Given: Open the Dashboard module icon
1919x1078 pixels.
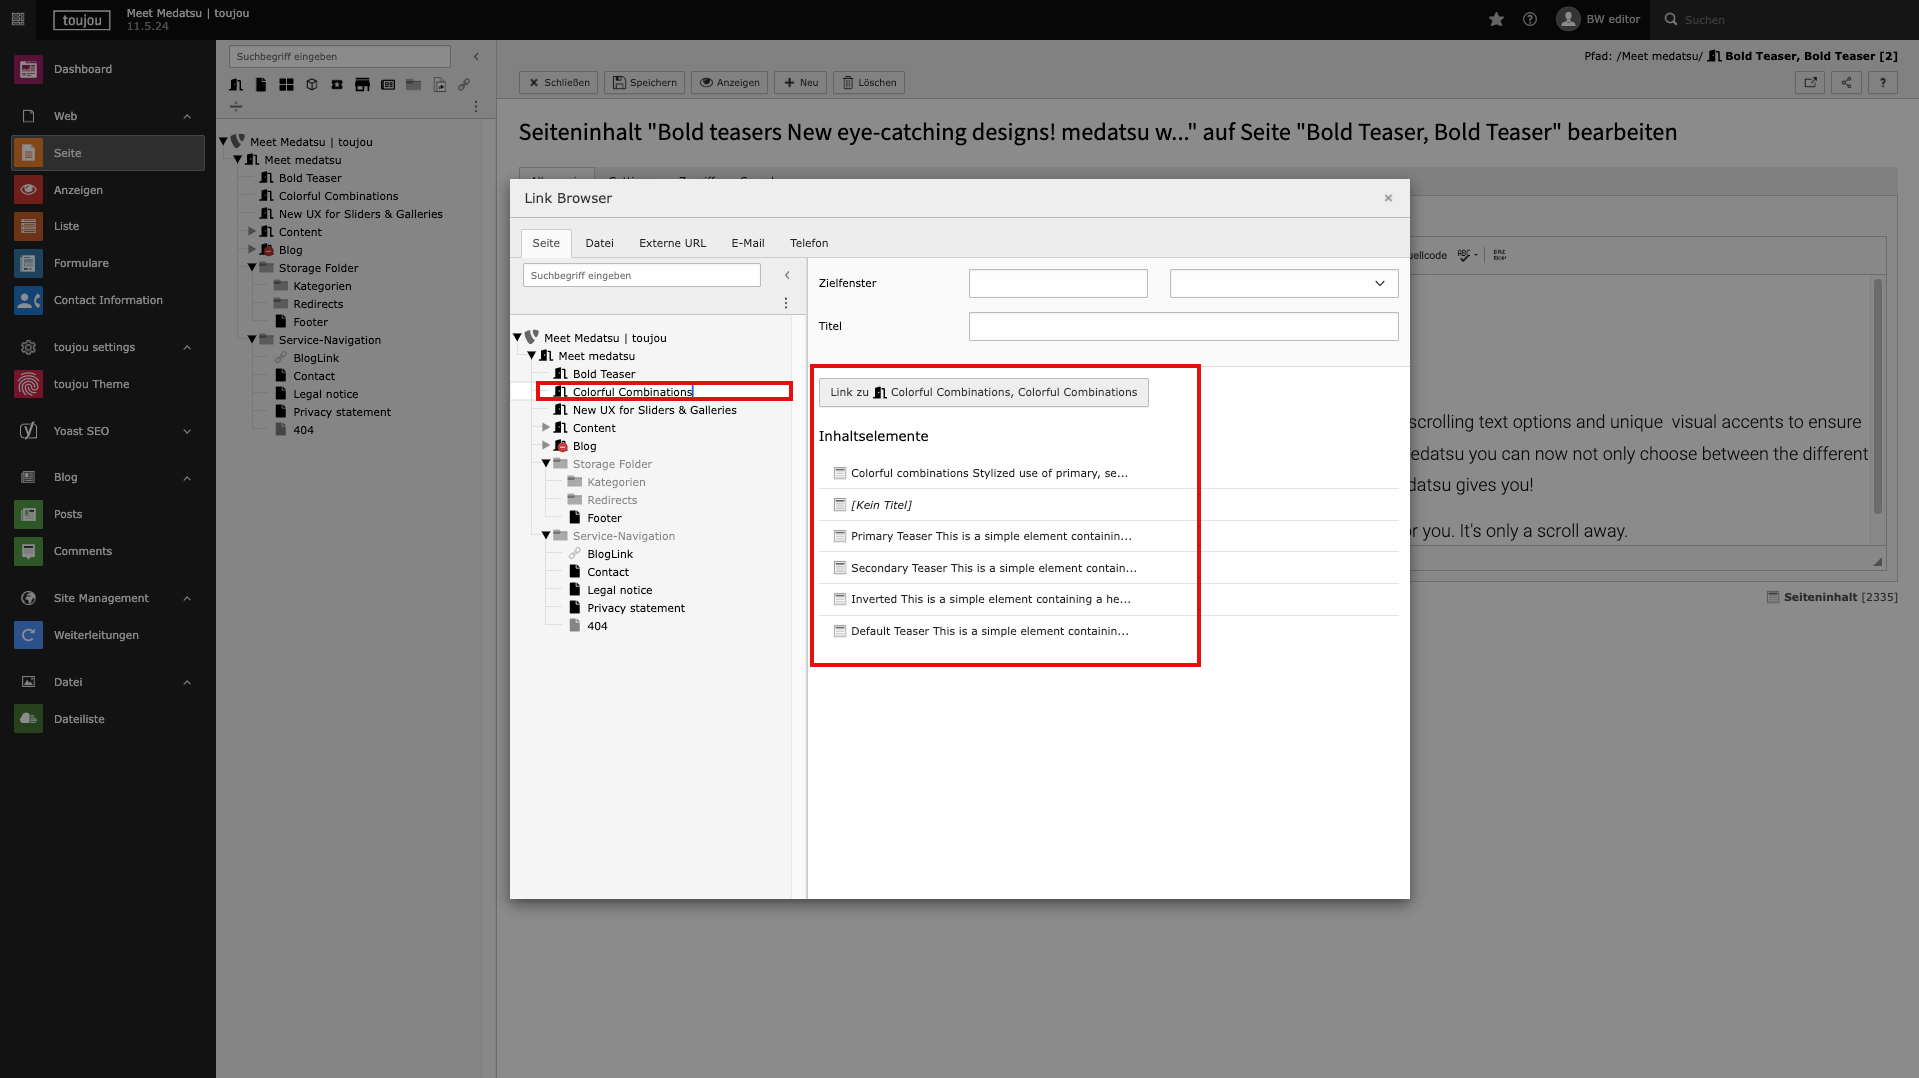Looking at the screenshot, I should (x=28, y=69).
